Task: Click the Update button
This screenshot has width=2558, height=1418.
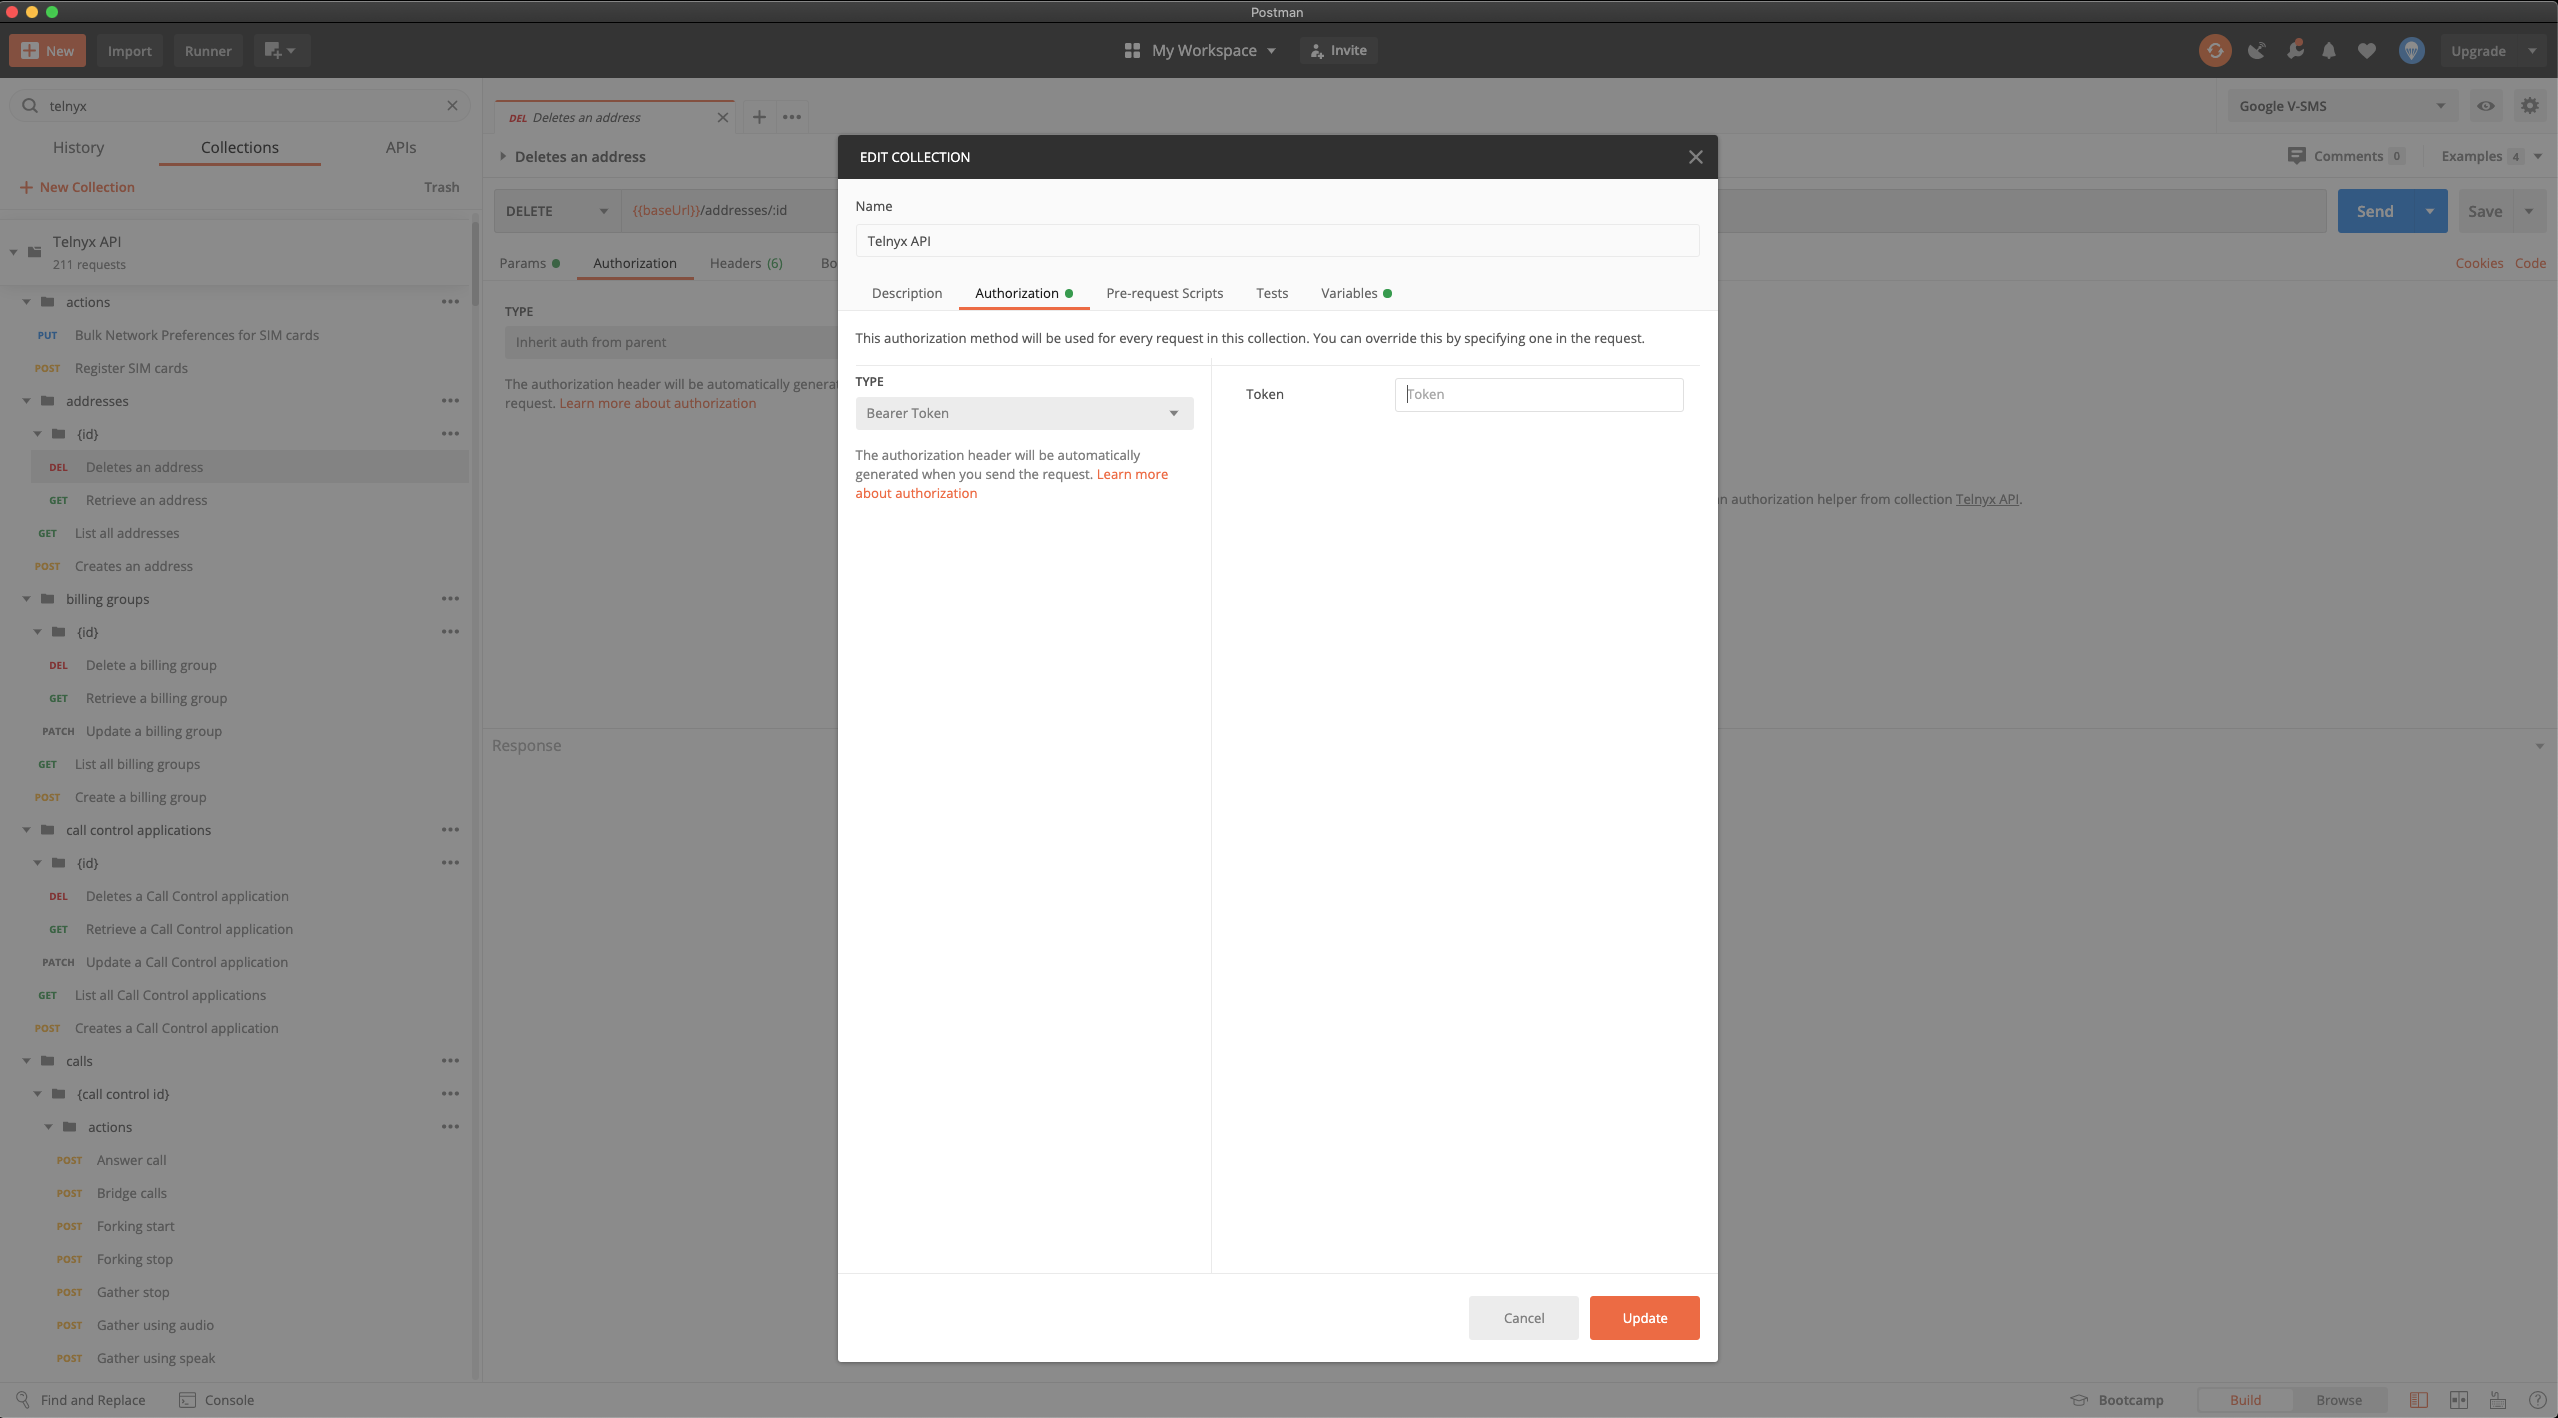Action: [x=1645, y=1318]
